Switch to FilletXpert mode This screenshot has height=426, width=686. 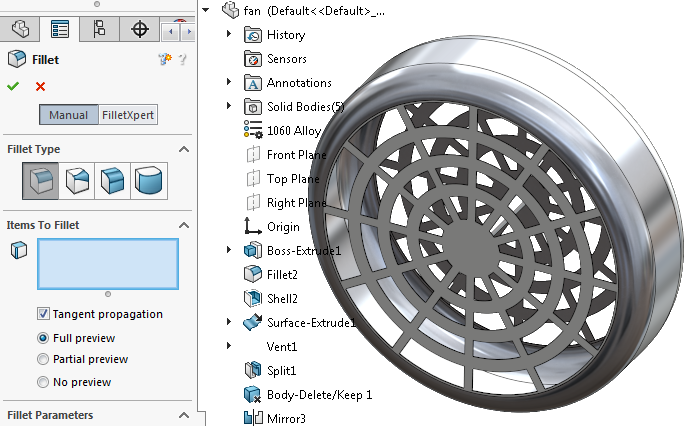[x=128, y=115]
